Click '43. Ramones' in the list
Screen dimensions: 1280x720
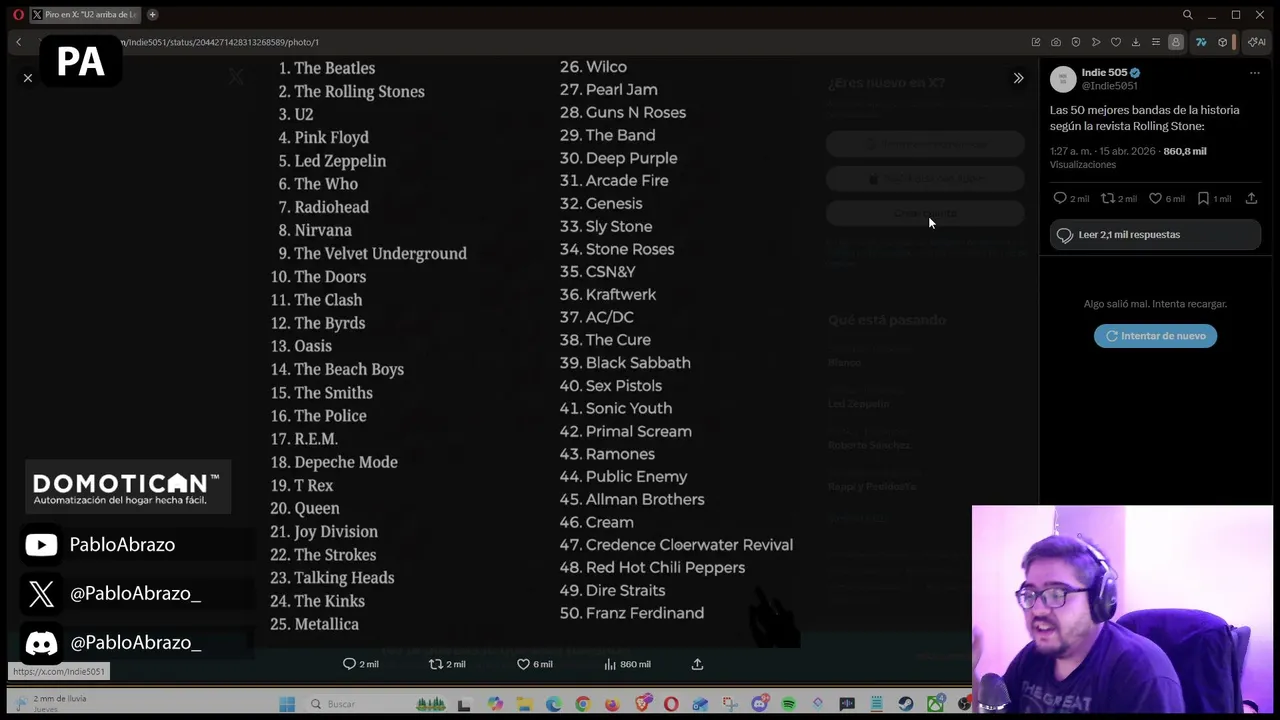click(607, 454)
